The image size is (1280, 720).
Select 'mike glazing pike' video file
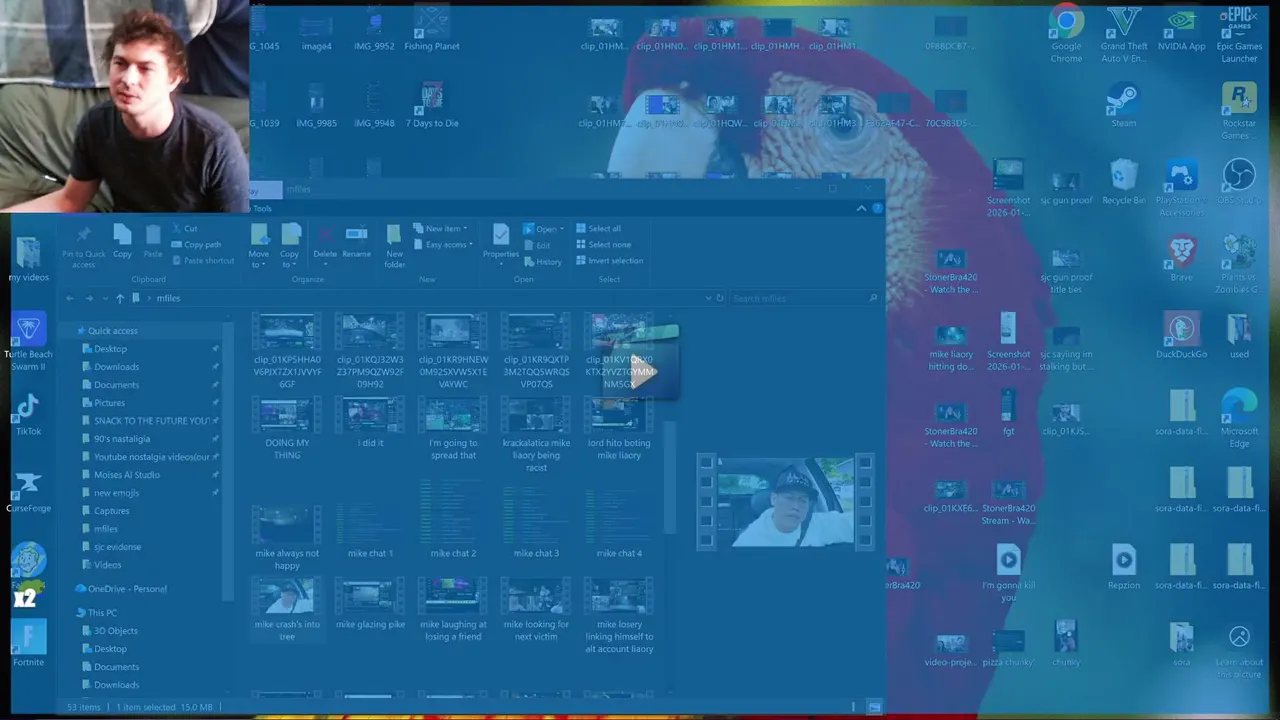pyautogui.click(x=370, y=603)
